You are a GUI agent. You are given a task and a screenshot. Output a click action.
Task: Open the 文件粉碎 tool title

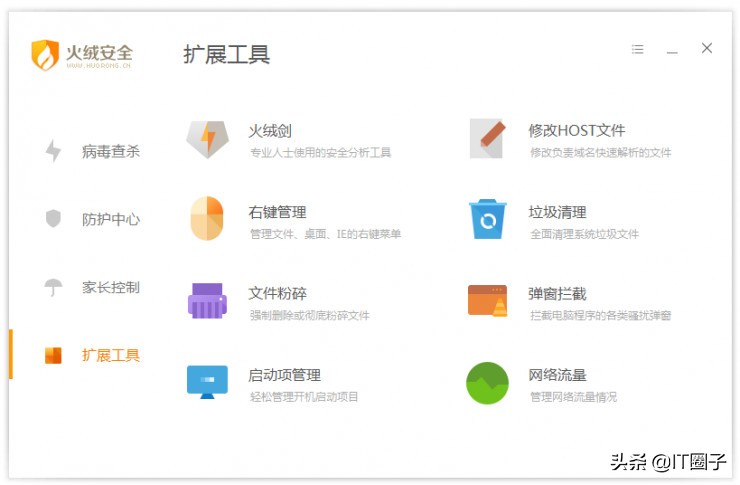point(278,293)
